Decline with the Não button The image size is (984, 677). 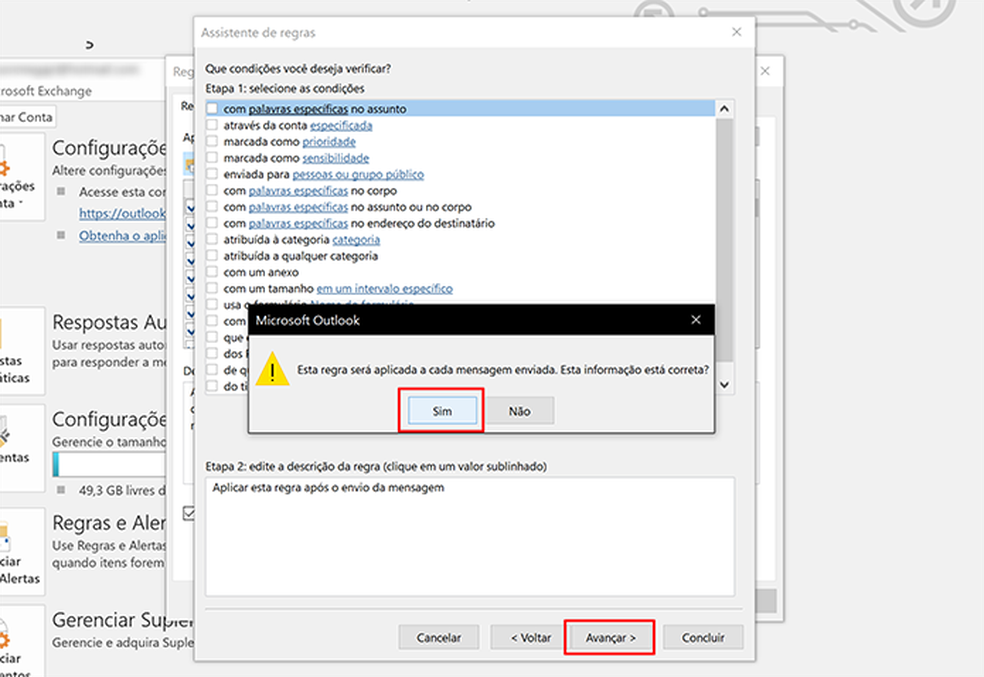tap(520, 411)
